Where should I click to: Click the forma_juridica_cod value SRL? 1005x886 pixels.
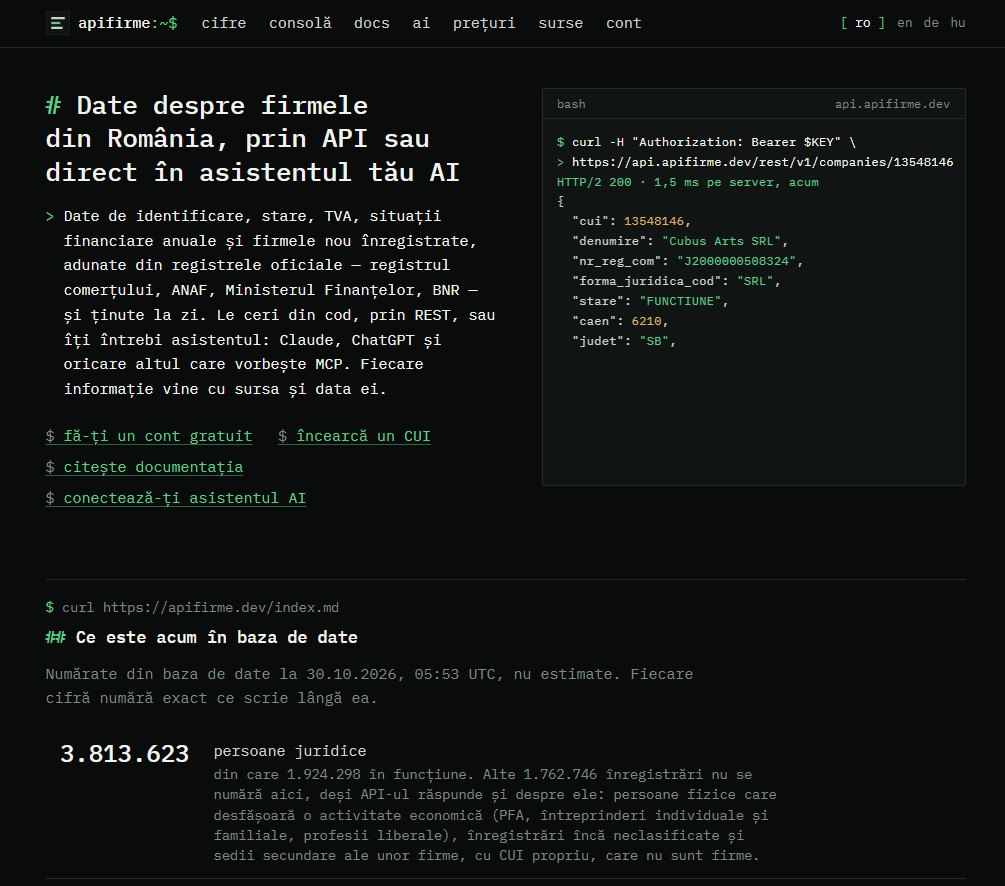(x=755, y=281)
